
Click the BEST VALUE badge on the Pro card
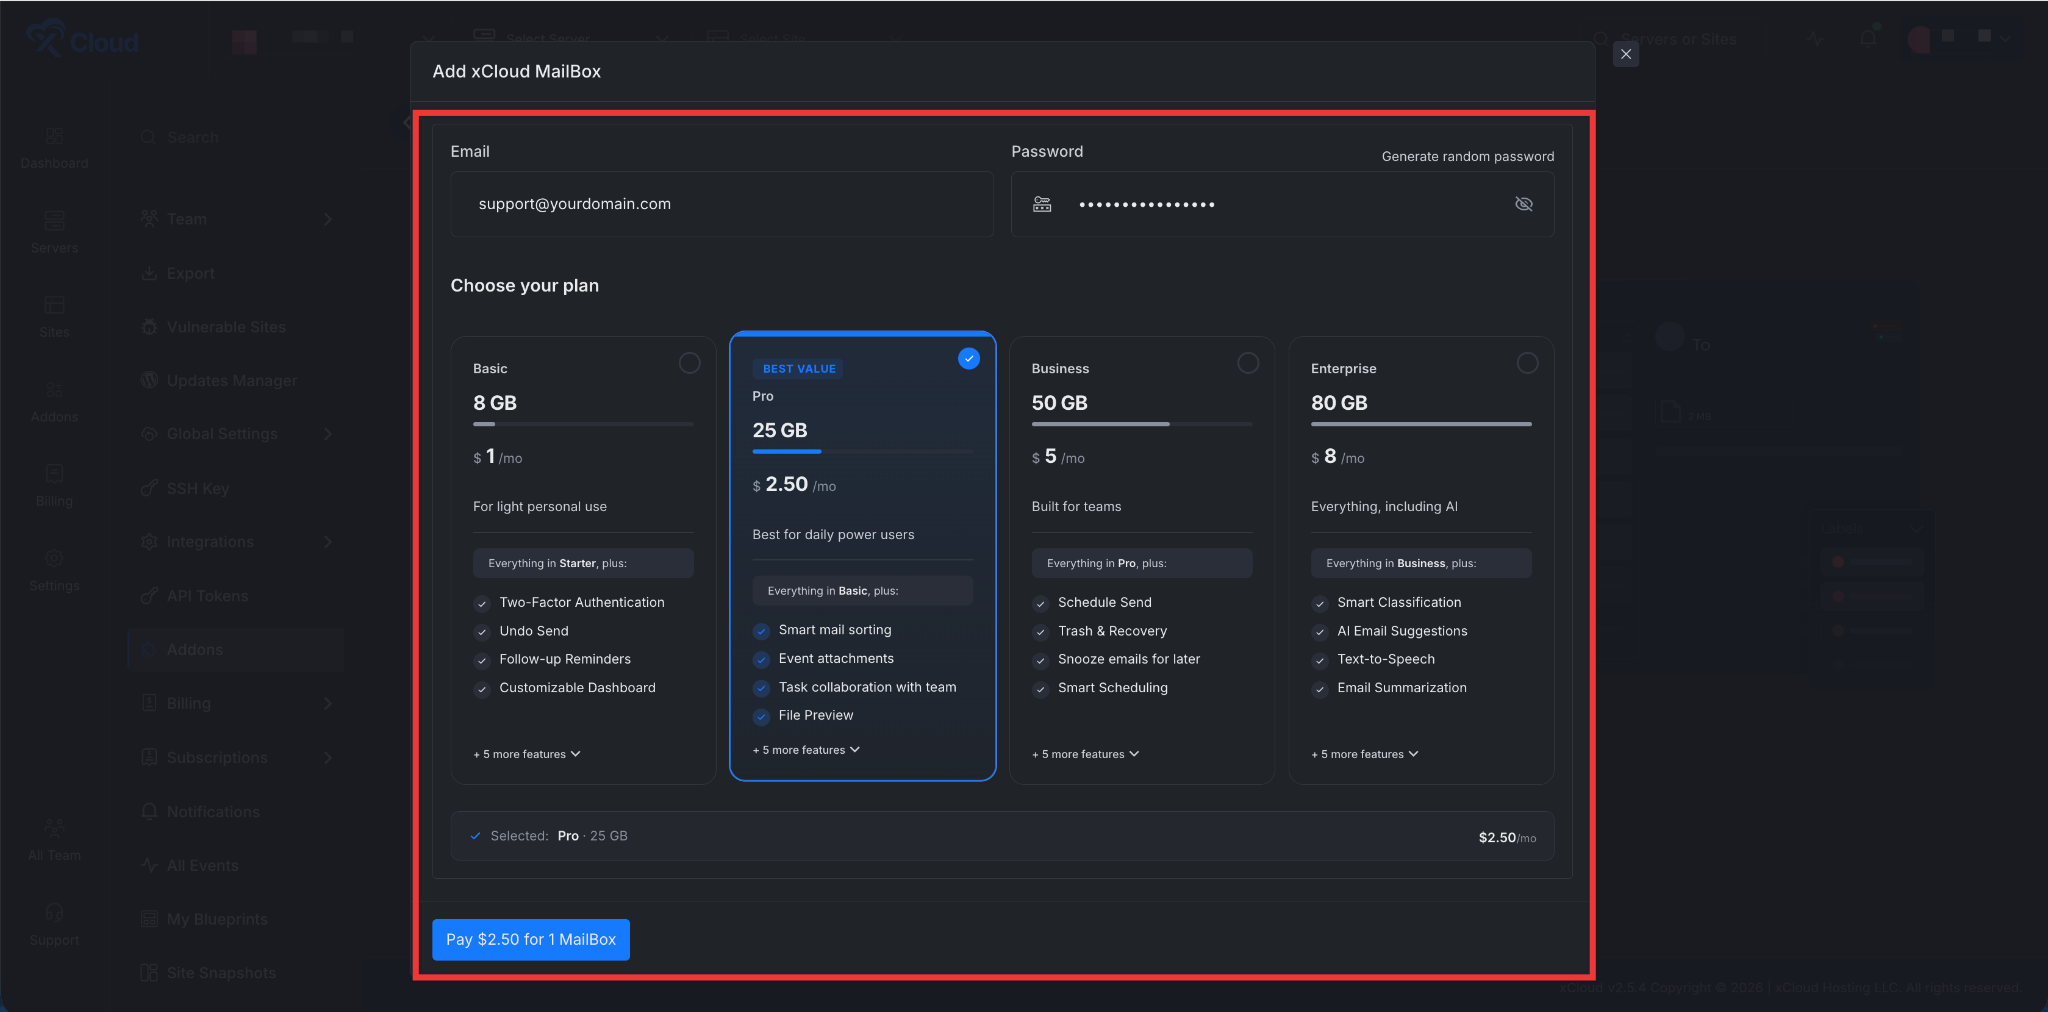point(798,369)
